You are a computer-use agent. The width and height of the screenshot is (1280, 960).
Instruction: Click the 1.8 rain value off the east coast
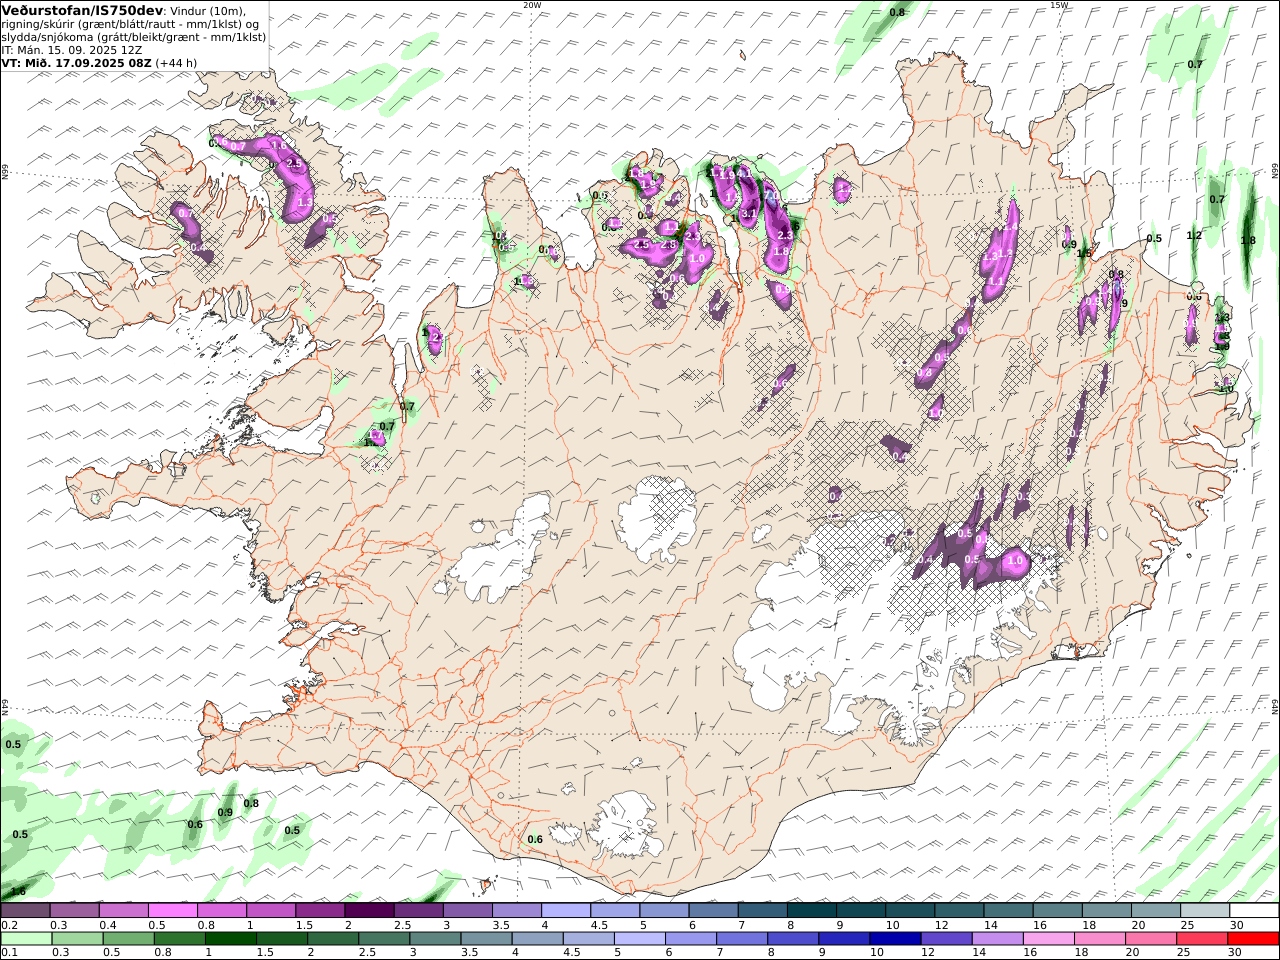click(x=1248, y=241)
